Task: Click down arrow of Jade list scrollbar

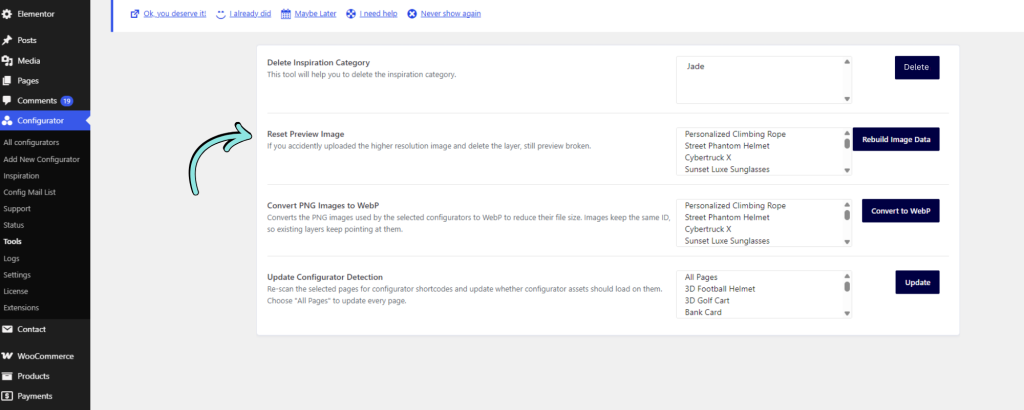Action: 847,99
